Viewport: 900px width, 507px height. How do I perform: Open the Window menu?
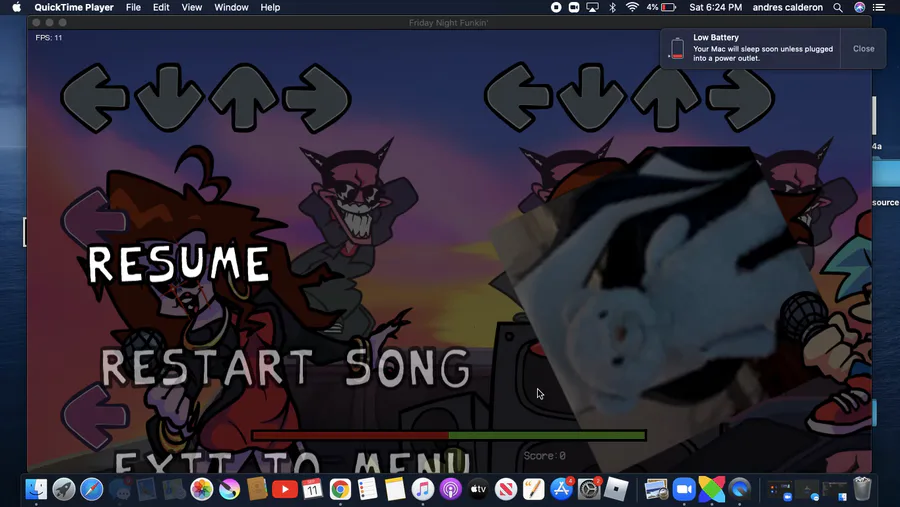coord(231,7)
